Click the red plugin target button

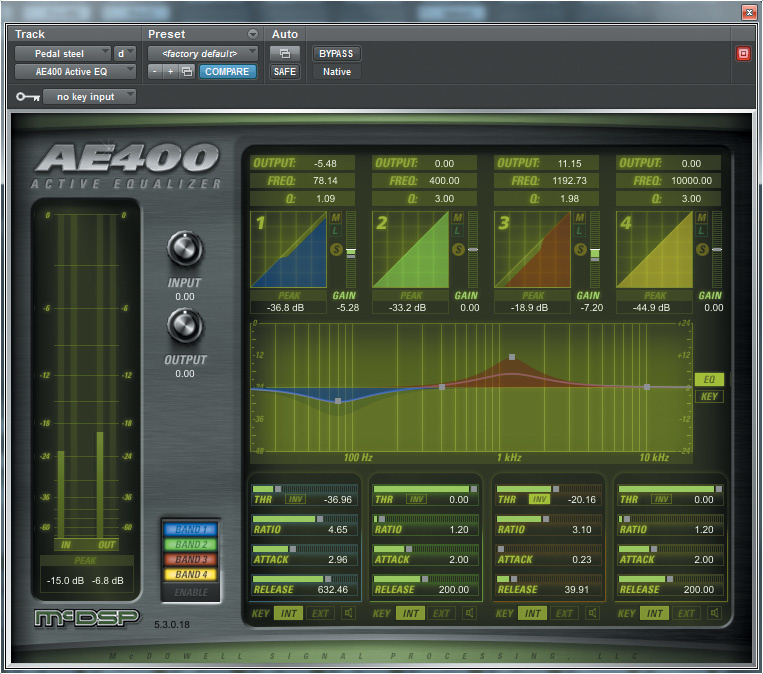click(x=743, y=54)
